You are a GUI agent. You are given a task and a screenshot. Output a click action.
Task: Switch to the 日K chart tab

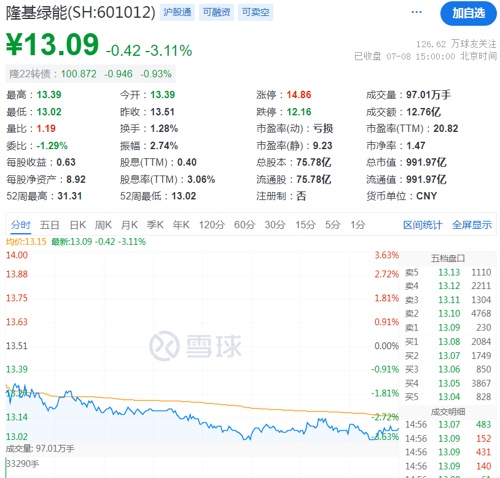(x=78, y=225)
